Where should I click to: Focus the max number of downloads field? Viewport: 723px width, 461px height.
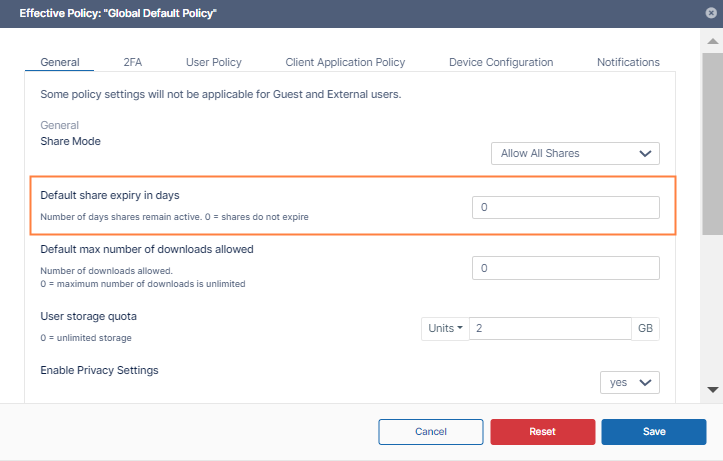(565, 268)
